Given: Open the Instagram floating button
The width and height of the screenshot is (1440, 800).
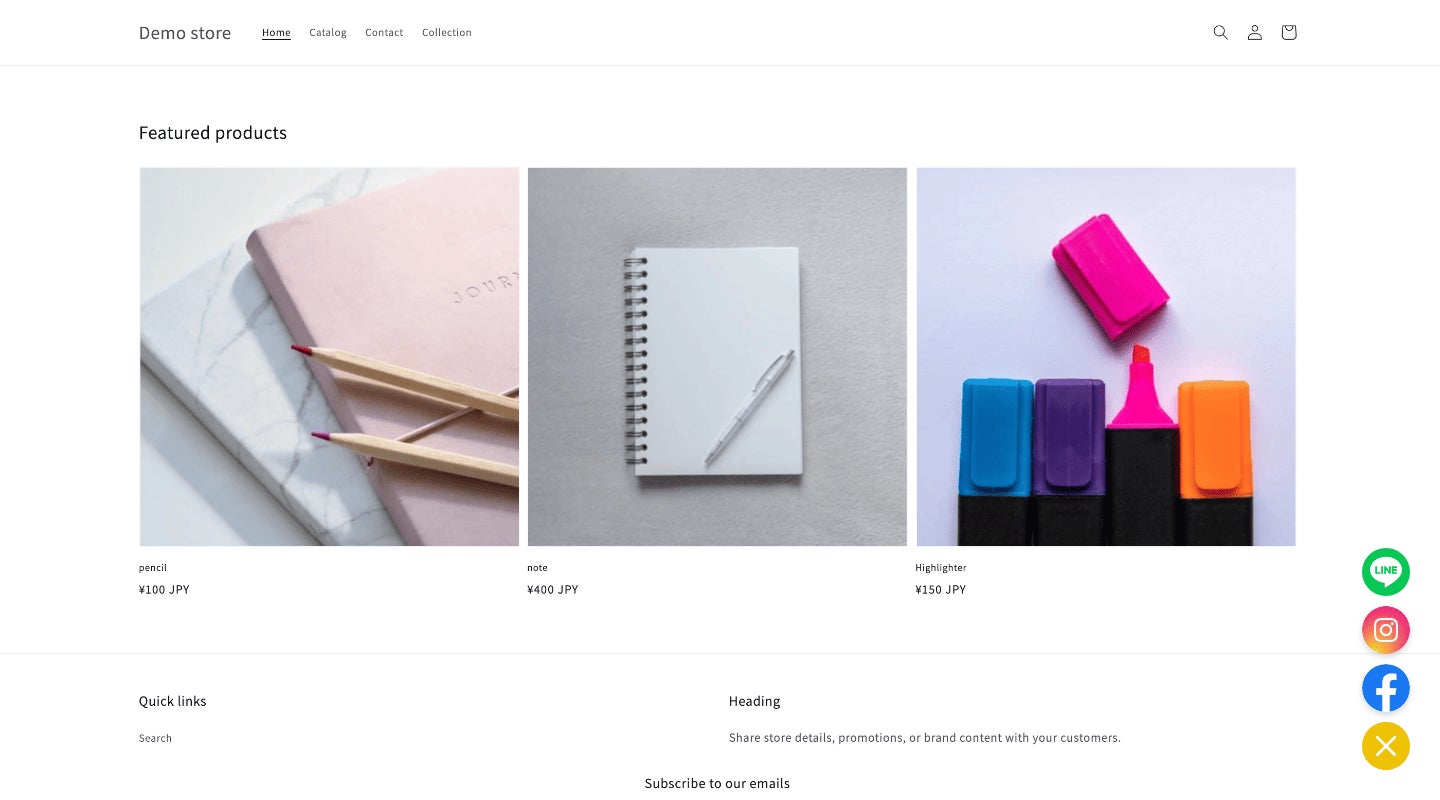Looking at the screenshot, I should (1386, 630).
